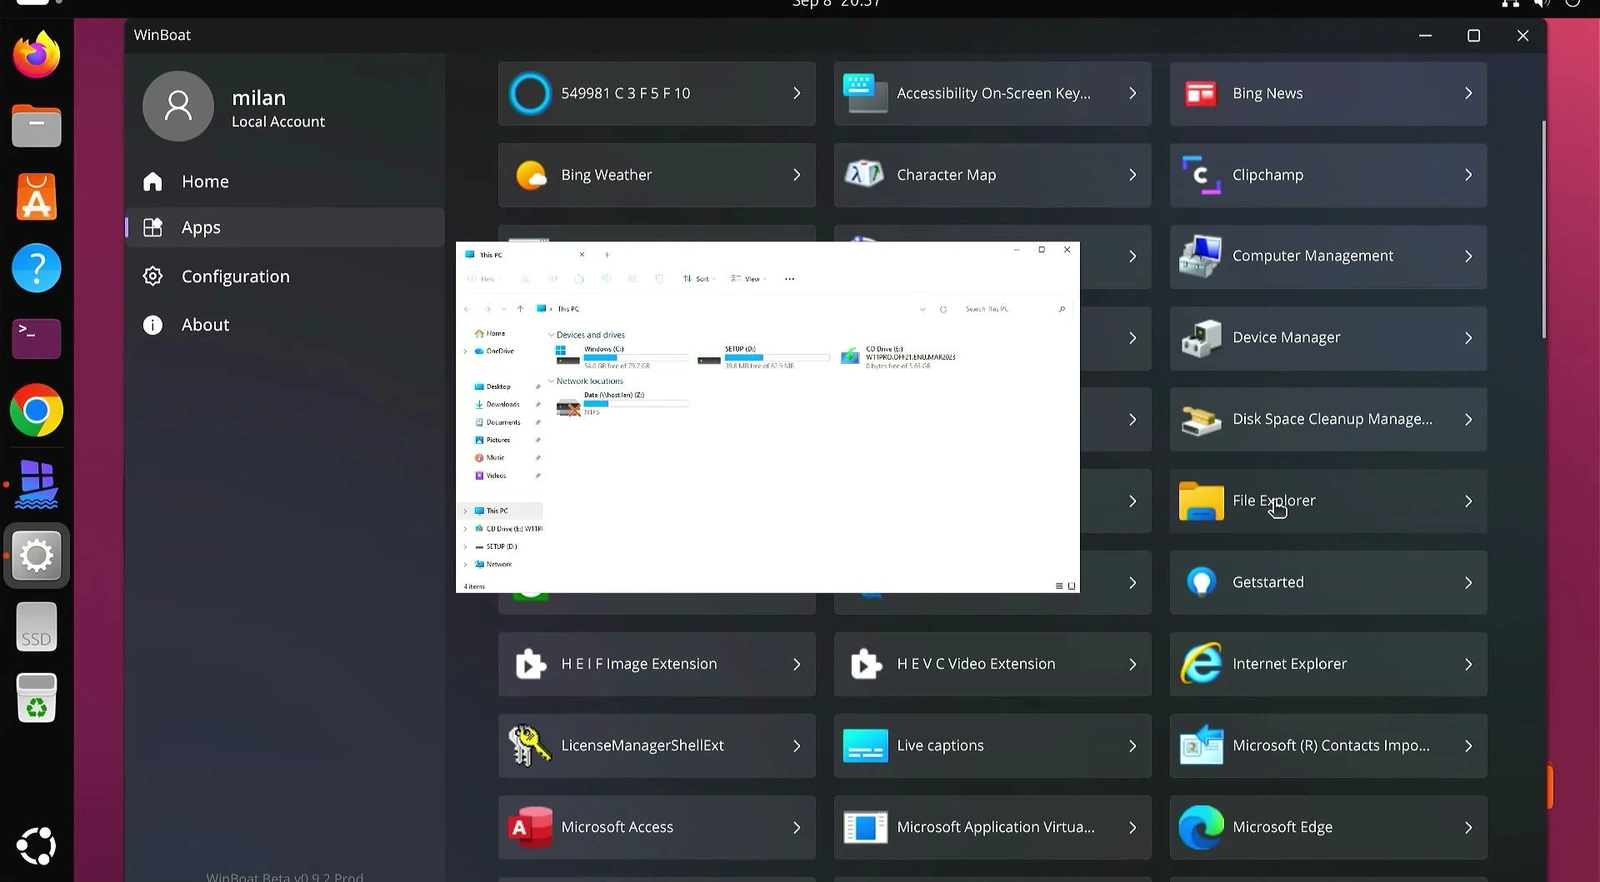1600x882 pixels.
Task: Open the Bing News app
Action: click(1328, 93)
